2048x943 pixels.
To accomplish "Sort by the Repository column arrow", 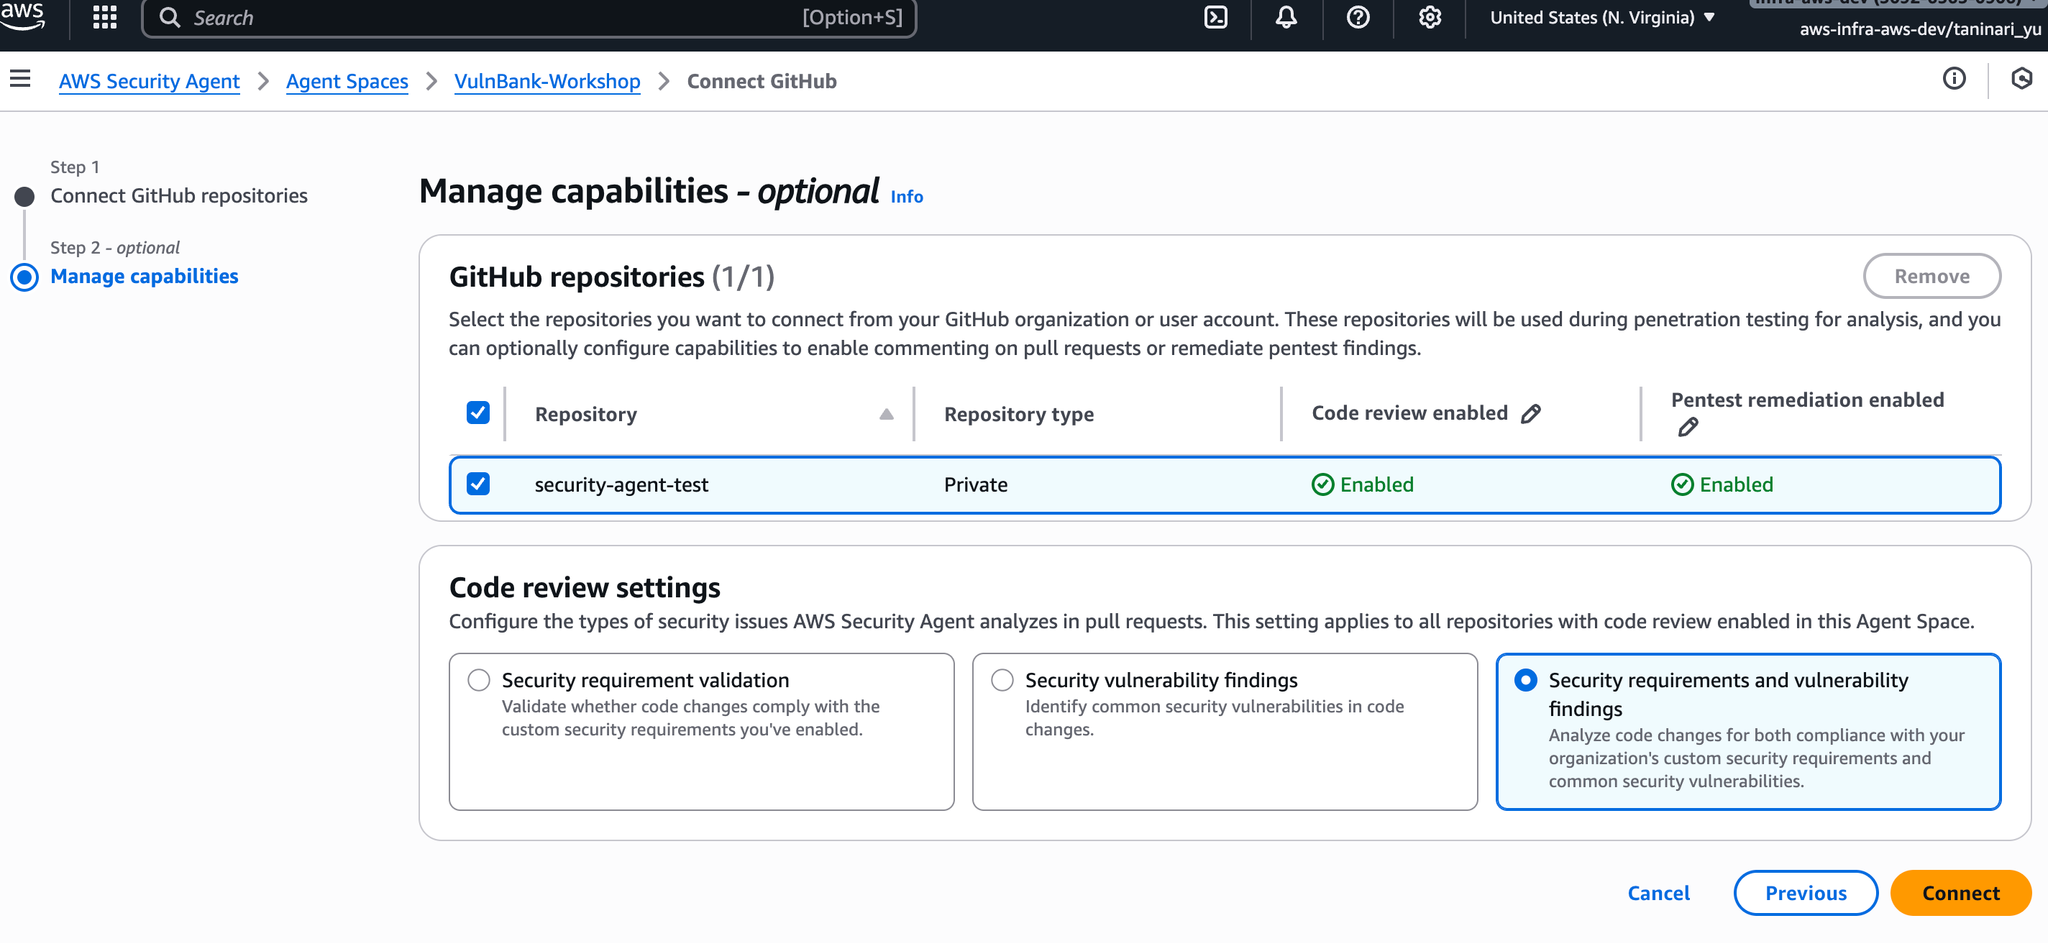I will tap(886, 414).
